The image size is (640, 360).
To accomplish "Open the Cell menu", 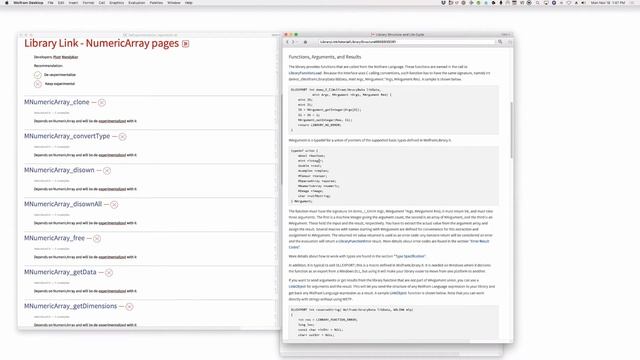I will 102,2.
